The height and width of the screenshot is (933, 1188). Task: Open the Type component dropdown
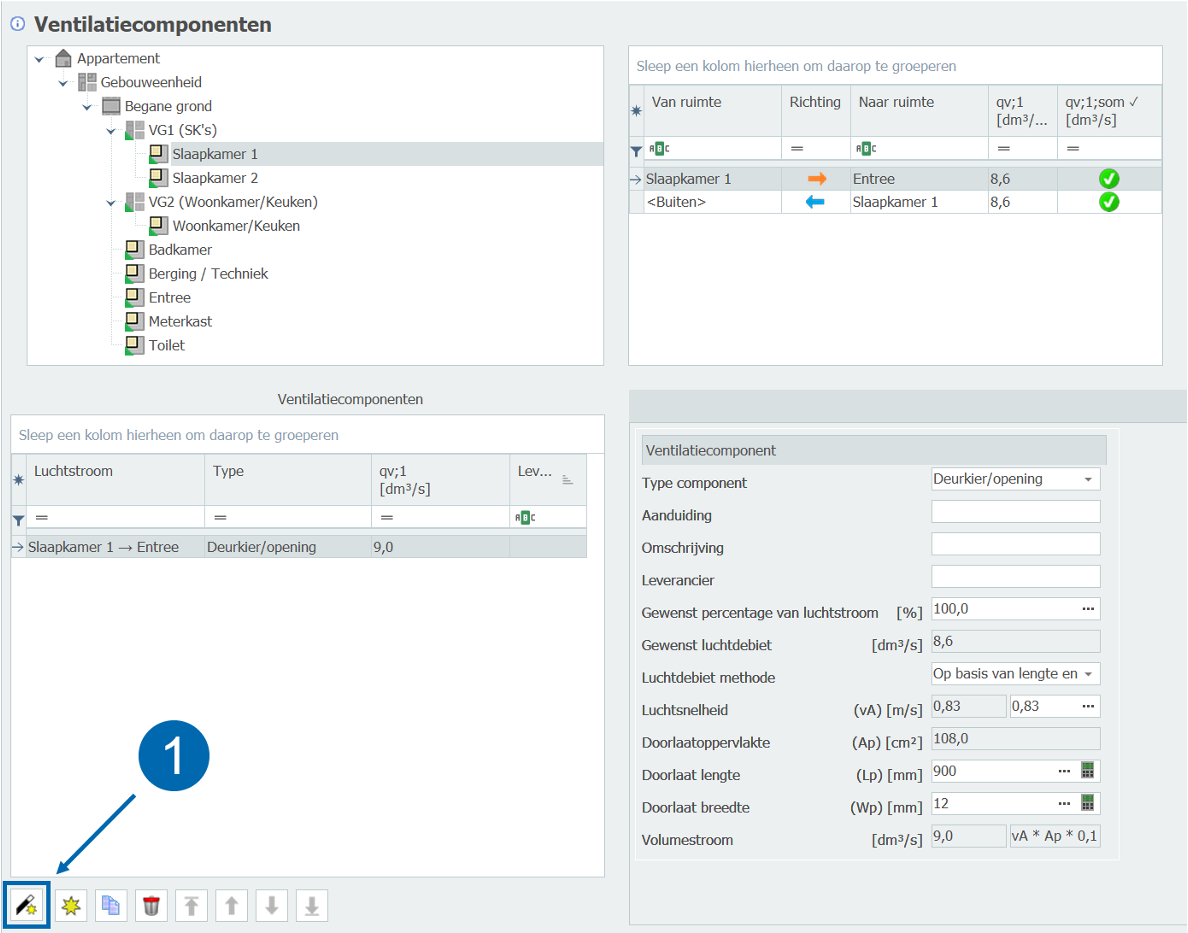click(x=1087, y=479)
